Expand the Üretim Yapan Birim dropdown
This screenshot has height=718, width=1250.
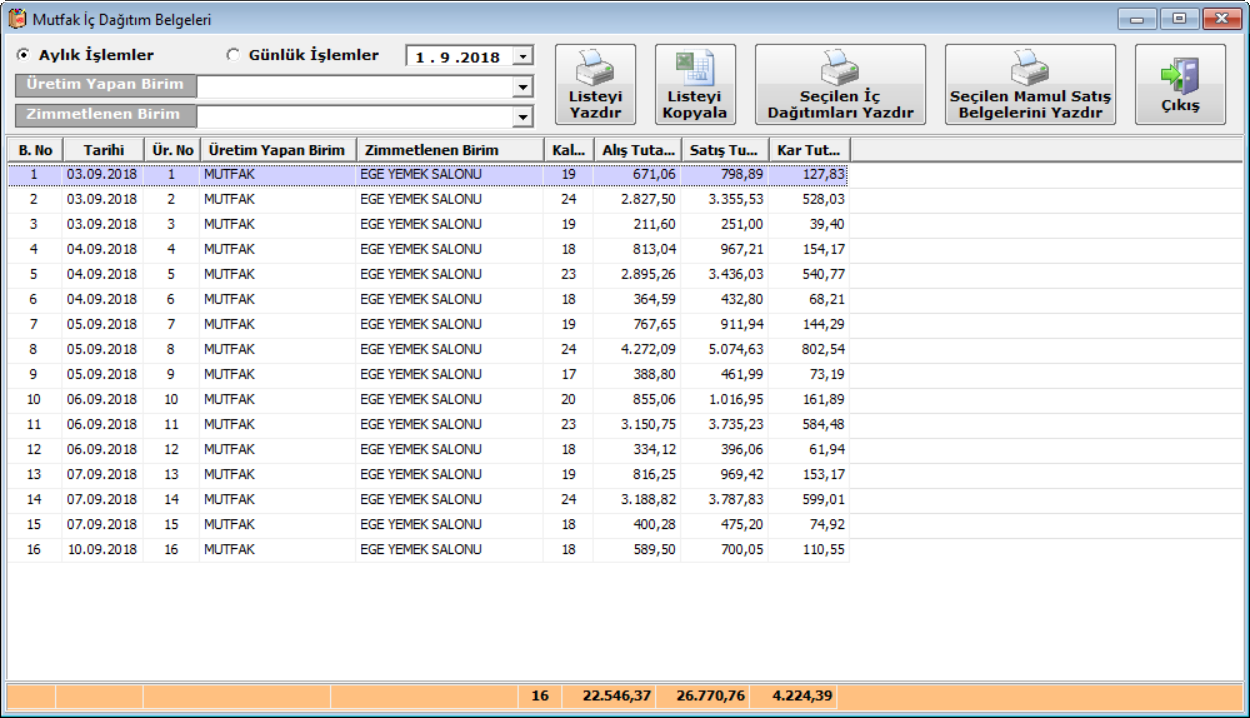click(522, 87)
